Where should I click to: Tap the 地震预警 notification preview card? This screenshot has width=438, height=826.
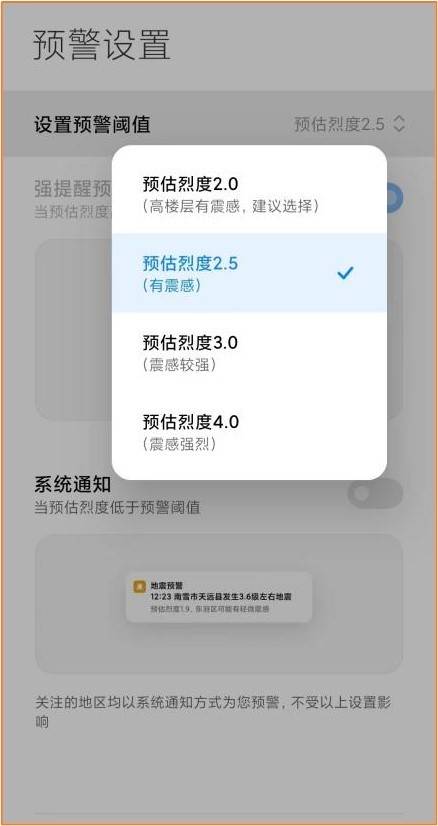pos(219,597)
